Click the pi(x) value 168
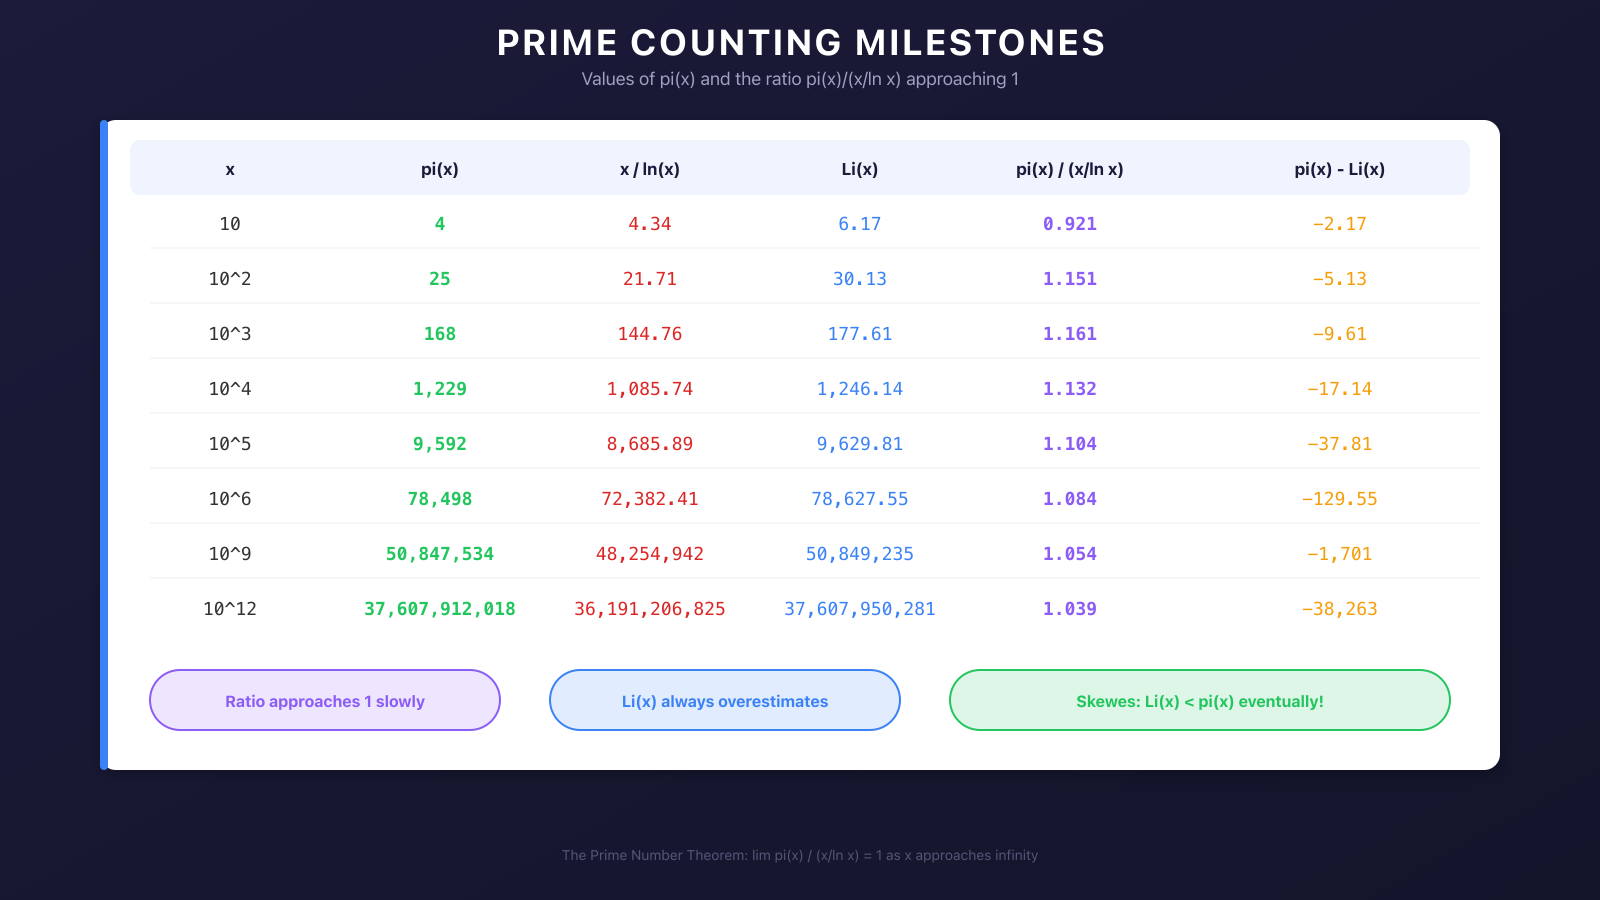This screenshot has width=1600, height=900. click(440, 334)
